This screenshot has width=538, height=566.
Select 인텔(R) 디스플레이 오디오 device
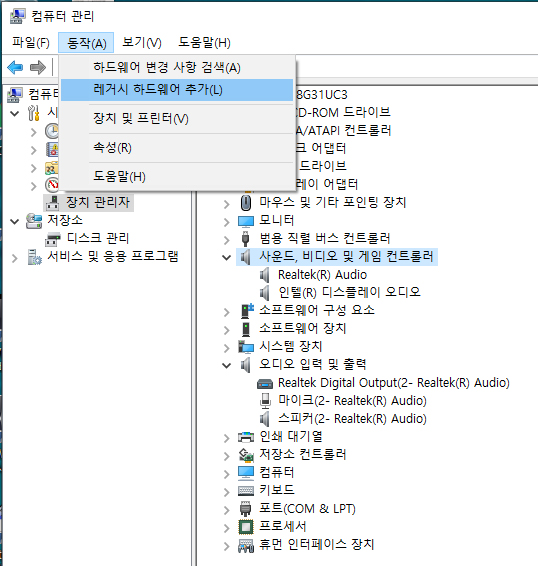(x=350, y=292)
